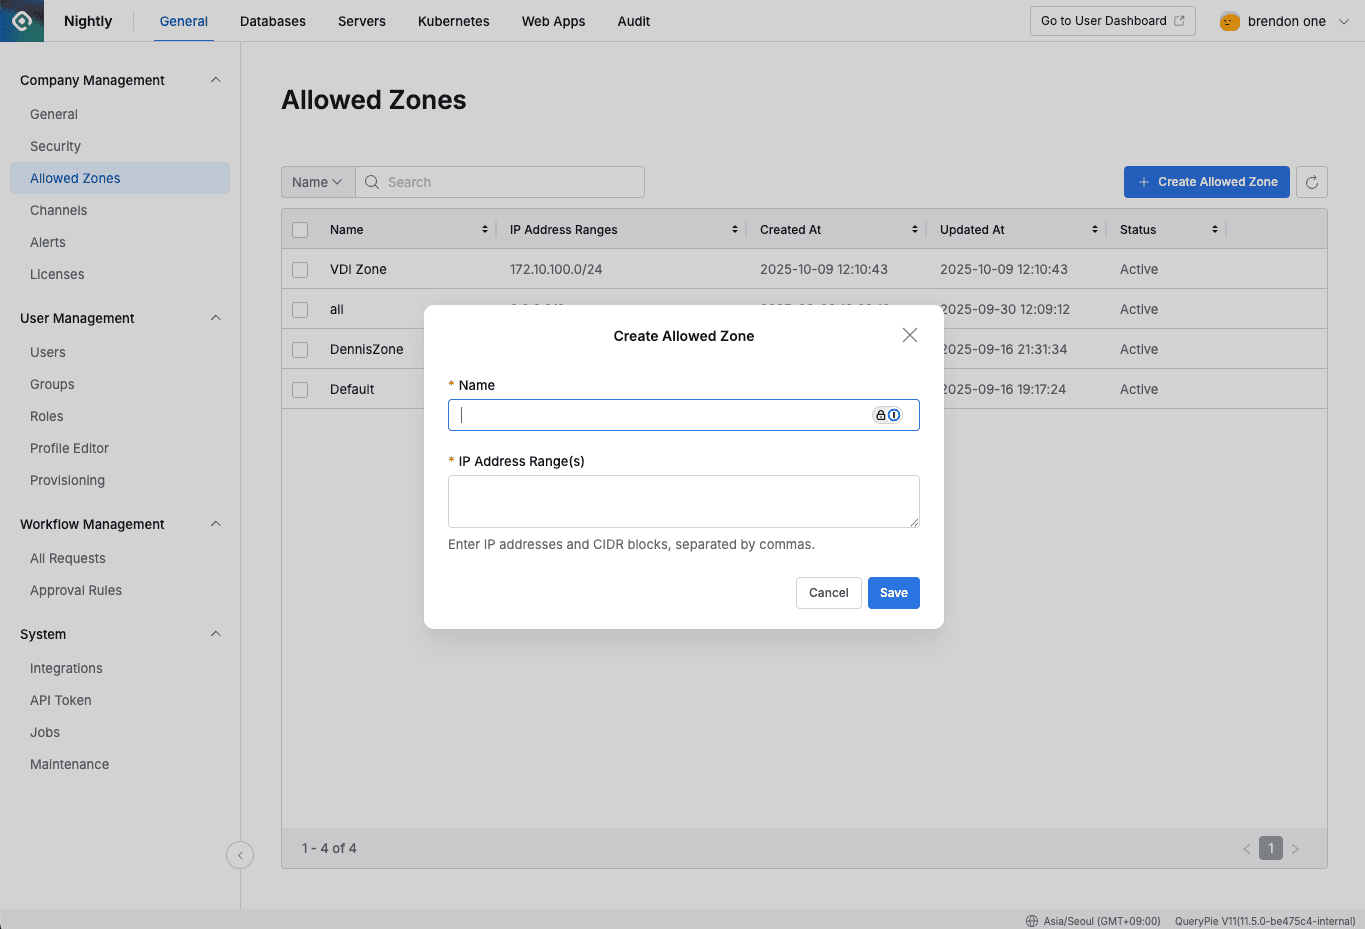Click the lock icon inside the Name input
Image resolution: width=1365 pixels, height=929 pixels.
point(880,414)
